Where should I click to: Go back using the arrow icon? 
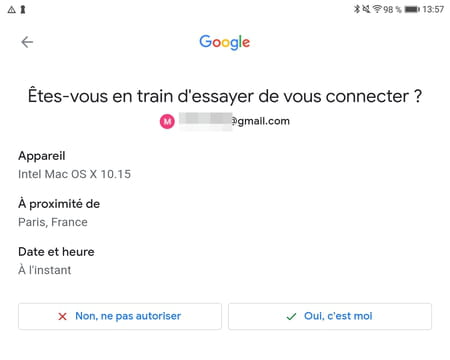(27, 42)
